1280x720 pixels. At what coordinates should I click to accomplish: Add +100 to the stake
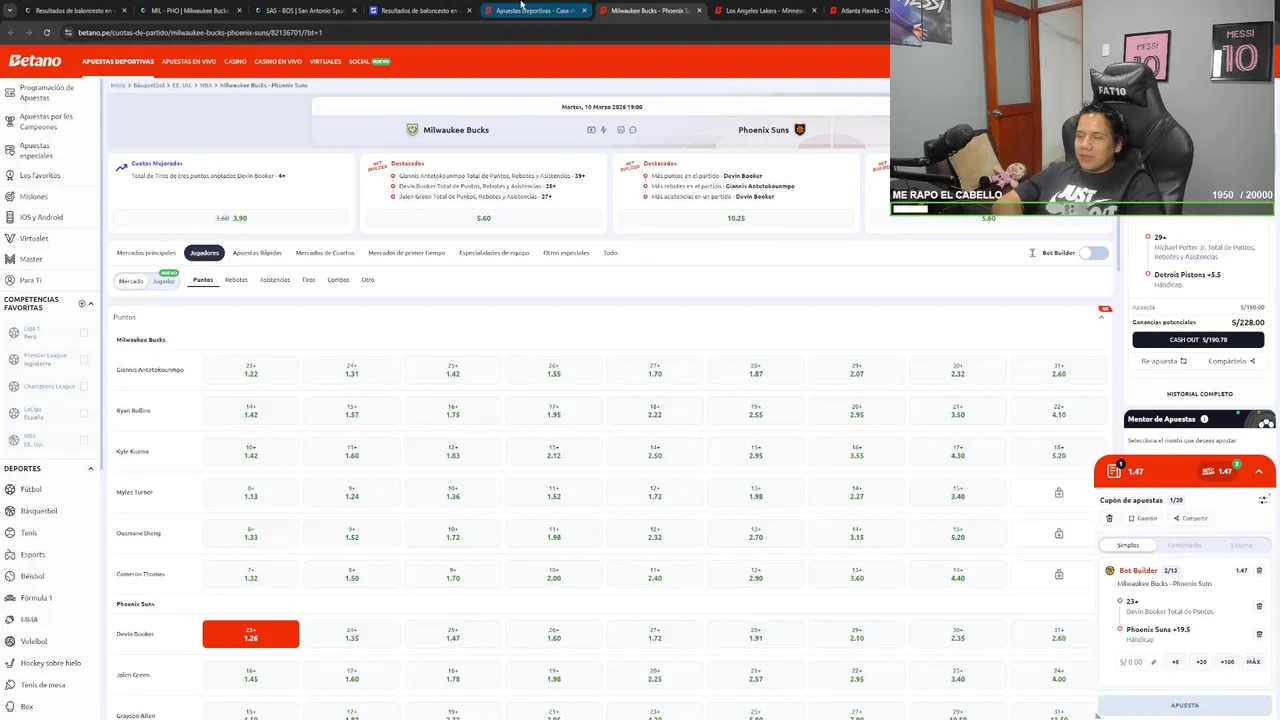(1227, 662)
